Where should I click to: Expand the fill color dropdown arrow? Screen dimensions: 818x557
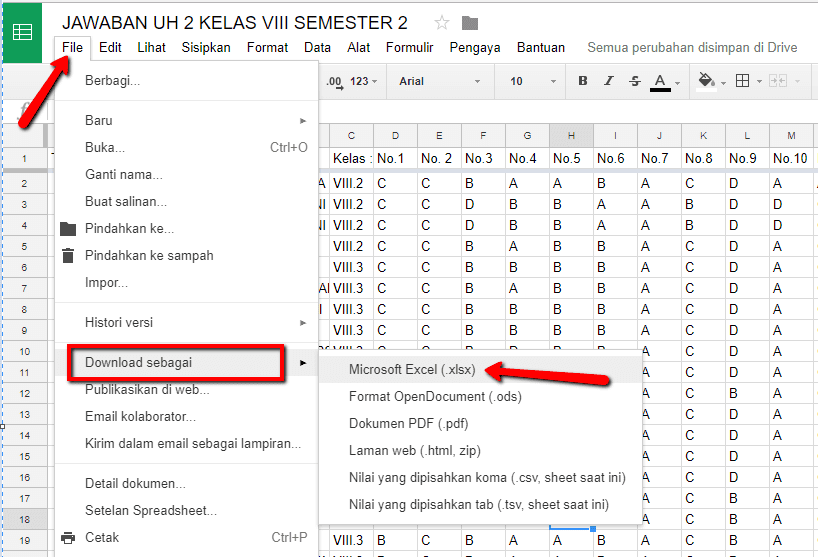pyautogui.click(x=723, y=83)
